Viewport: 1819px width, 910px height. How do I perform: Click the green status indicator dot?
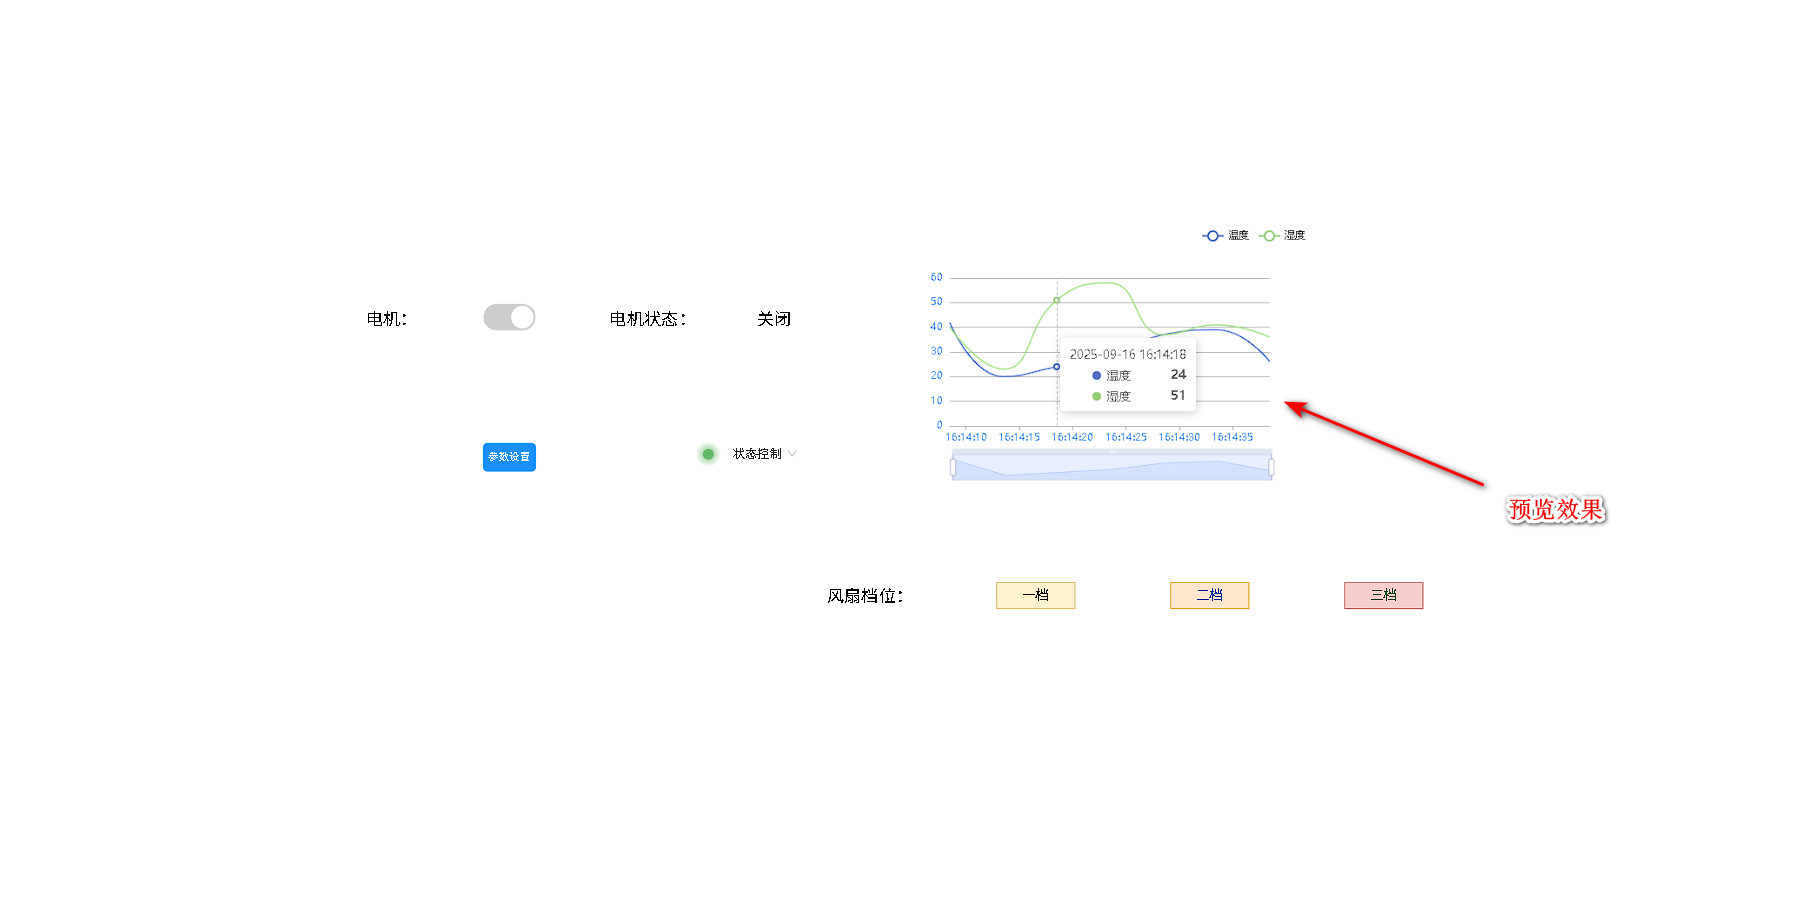coord(708,454)
